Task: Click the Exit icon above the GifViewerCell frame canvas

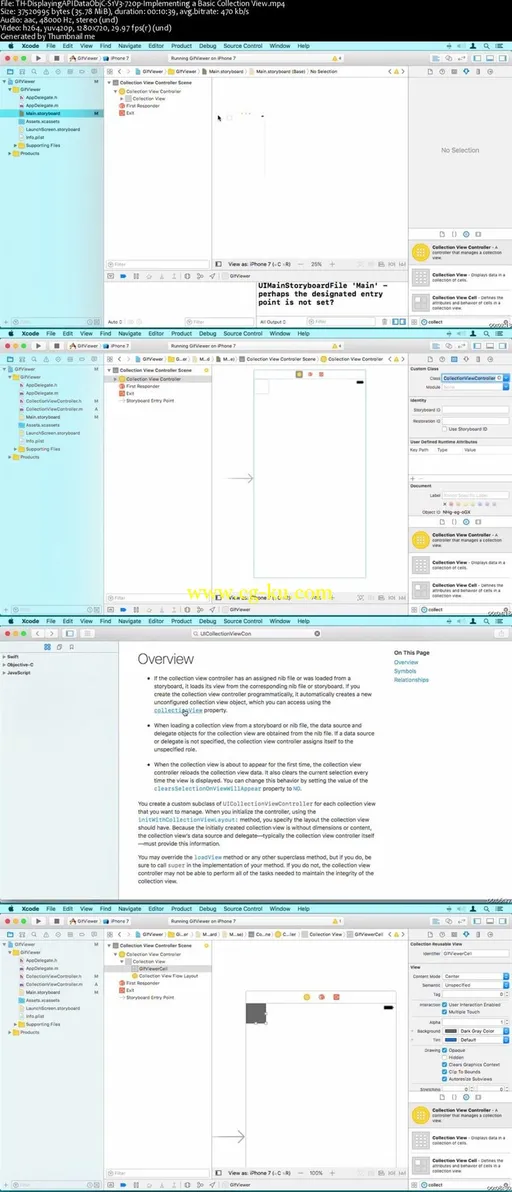Action: 336,997
